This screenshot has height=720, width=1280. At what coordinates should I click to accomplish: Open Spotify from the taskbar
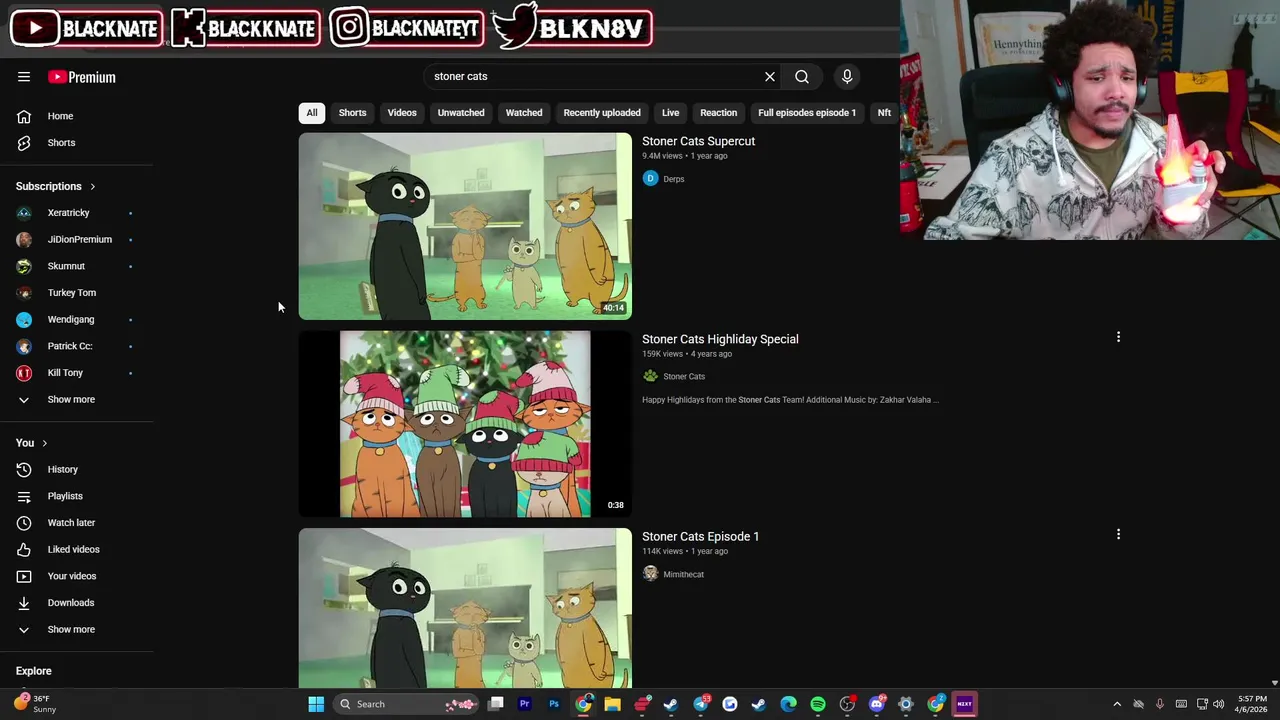coord(818,704)
